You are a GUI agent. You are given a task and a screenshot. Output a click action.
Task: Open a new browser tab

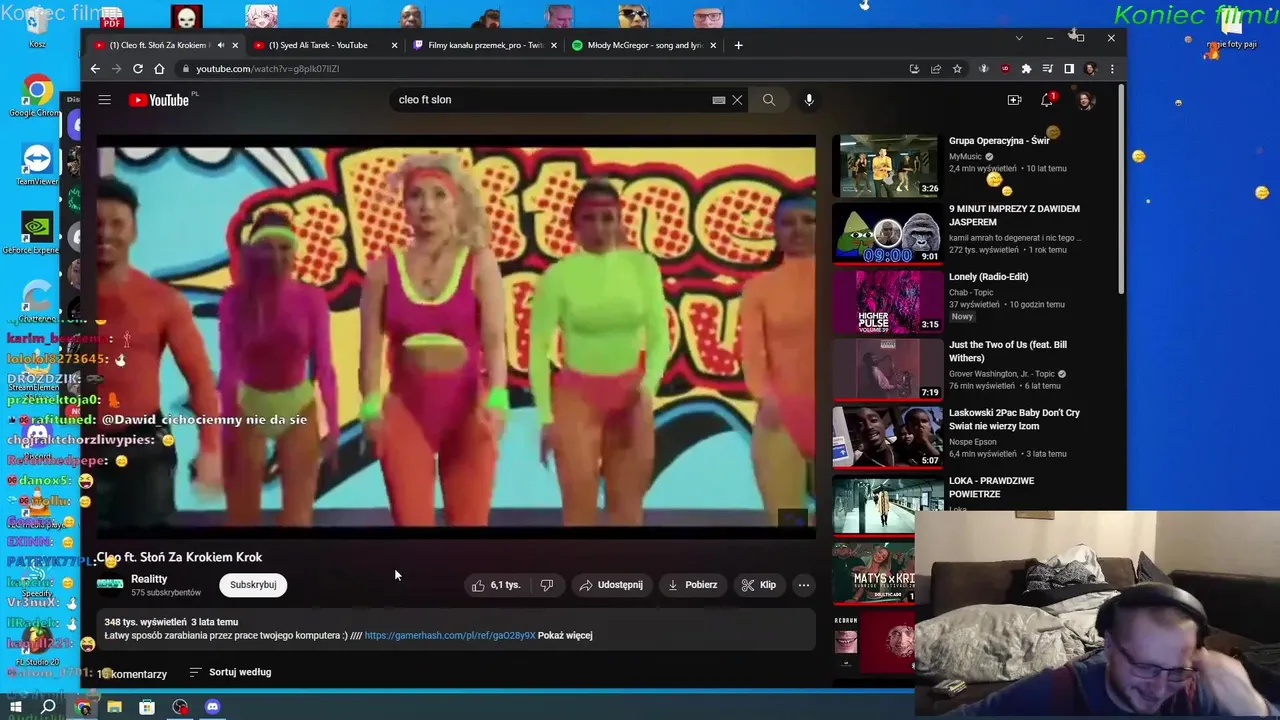[738, 45]
